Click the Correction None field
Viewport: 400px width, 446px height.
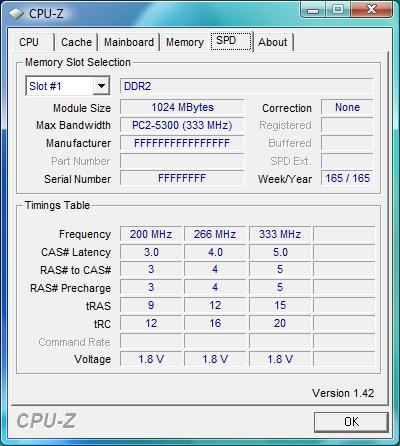(347, 107)
